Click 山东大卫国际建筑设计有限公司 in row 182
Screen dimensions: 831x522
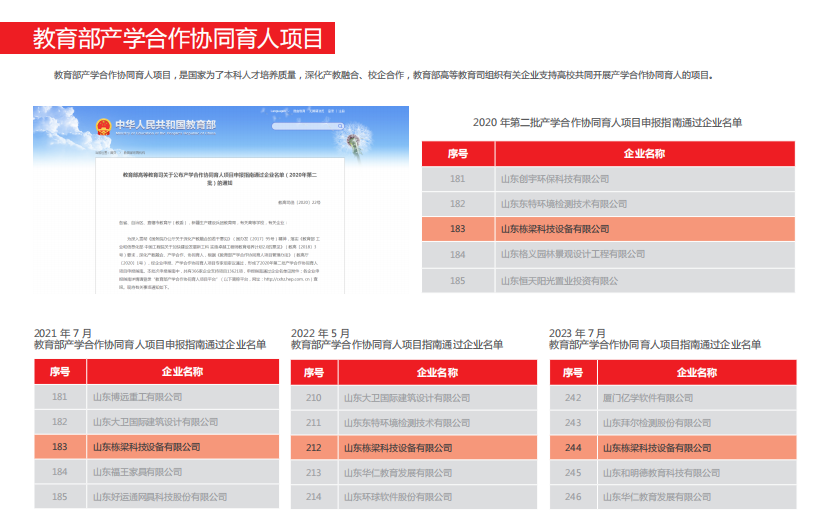click(x=155, y=422)
